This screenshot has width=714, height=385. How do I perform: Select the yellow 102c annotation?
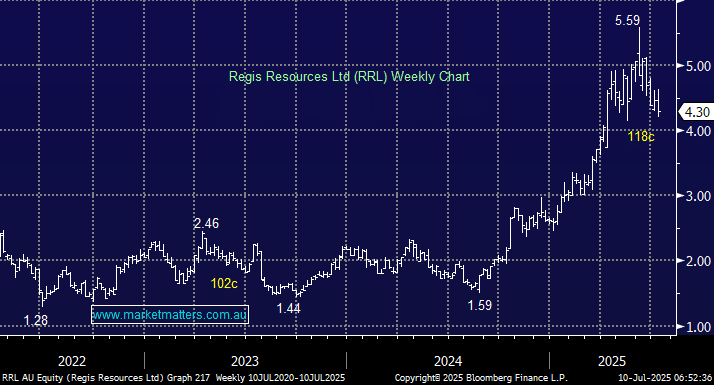(224, 283)
